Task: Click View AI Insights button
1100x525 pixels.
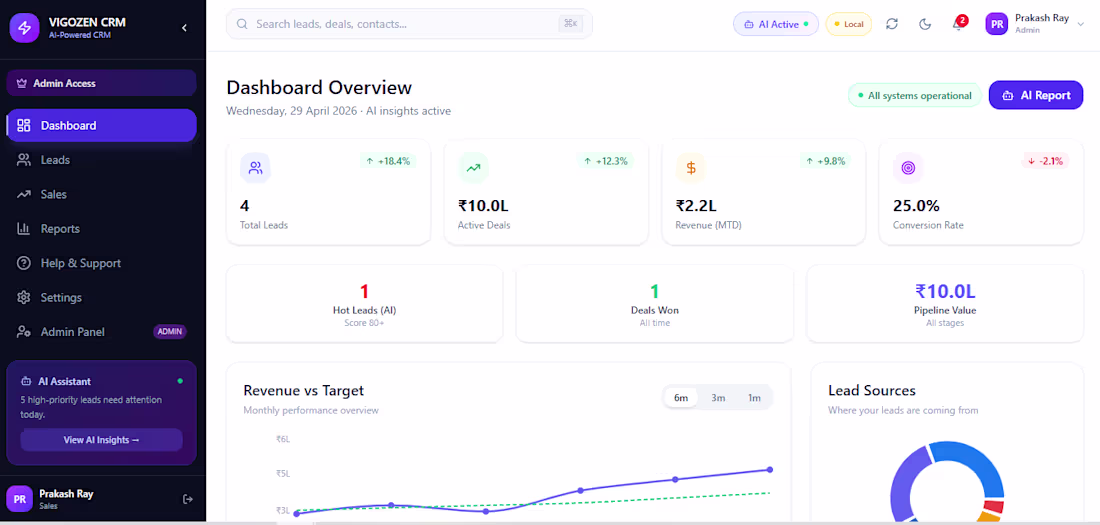Action: pyautogui.click(x=101, y=440)
